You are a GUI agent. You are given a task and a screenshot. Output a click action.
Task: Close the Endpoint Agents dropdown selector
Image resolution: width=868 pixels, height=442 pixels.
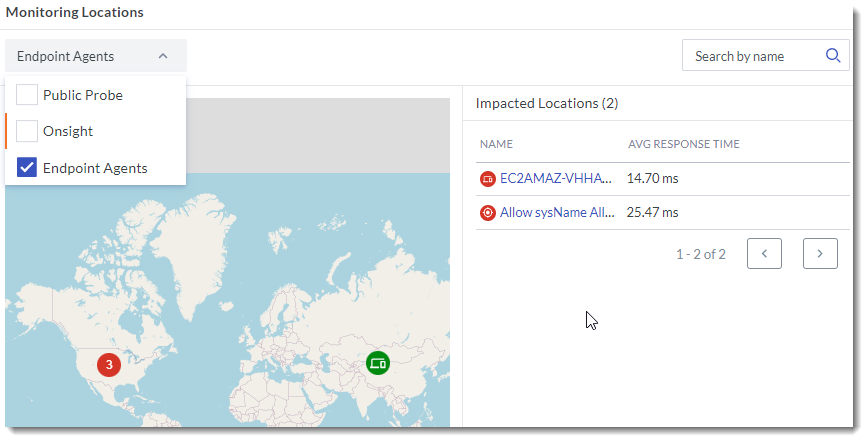pyautogui.click(x=95, y=57)
